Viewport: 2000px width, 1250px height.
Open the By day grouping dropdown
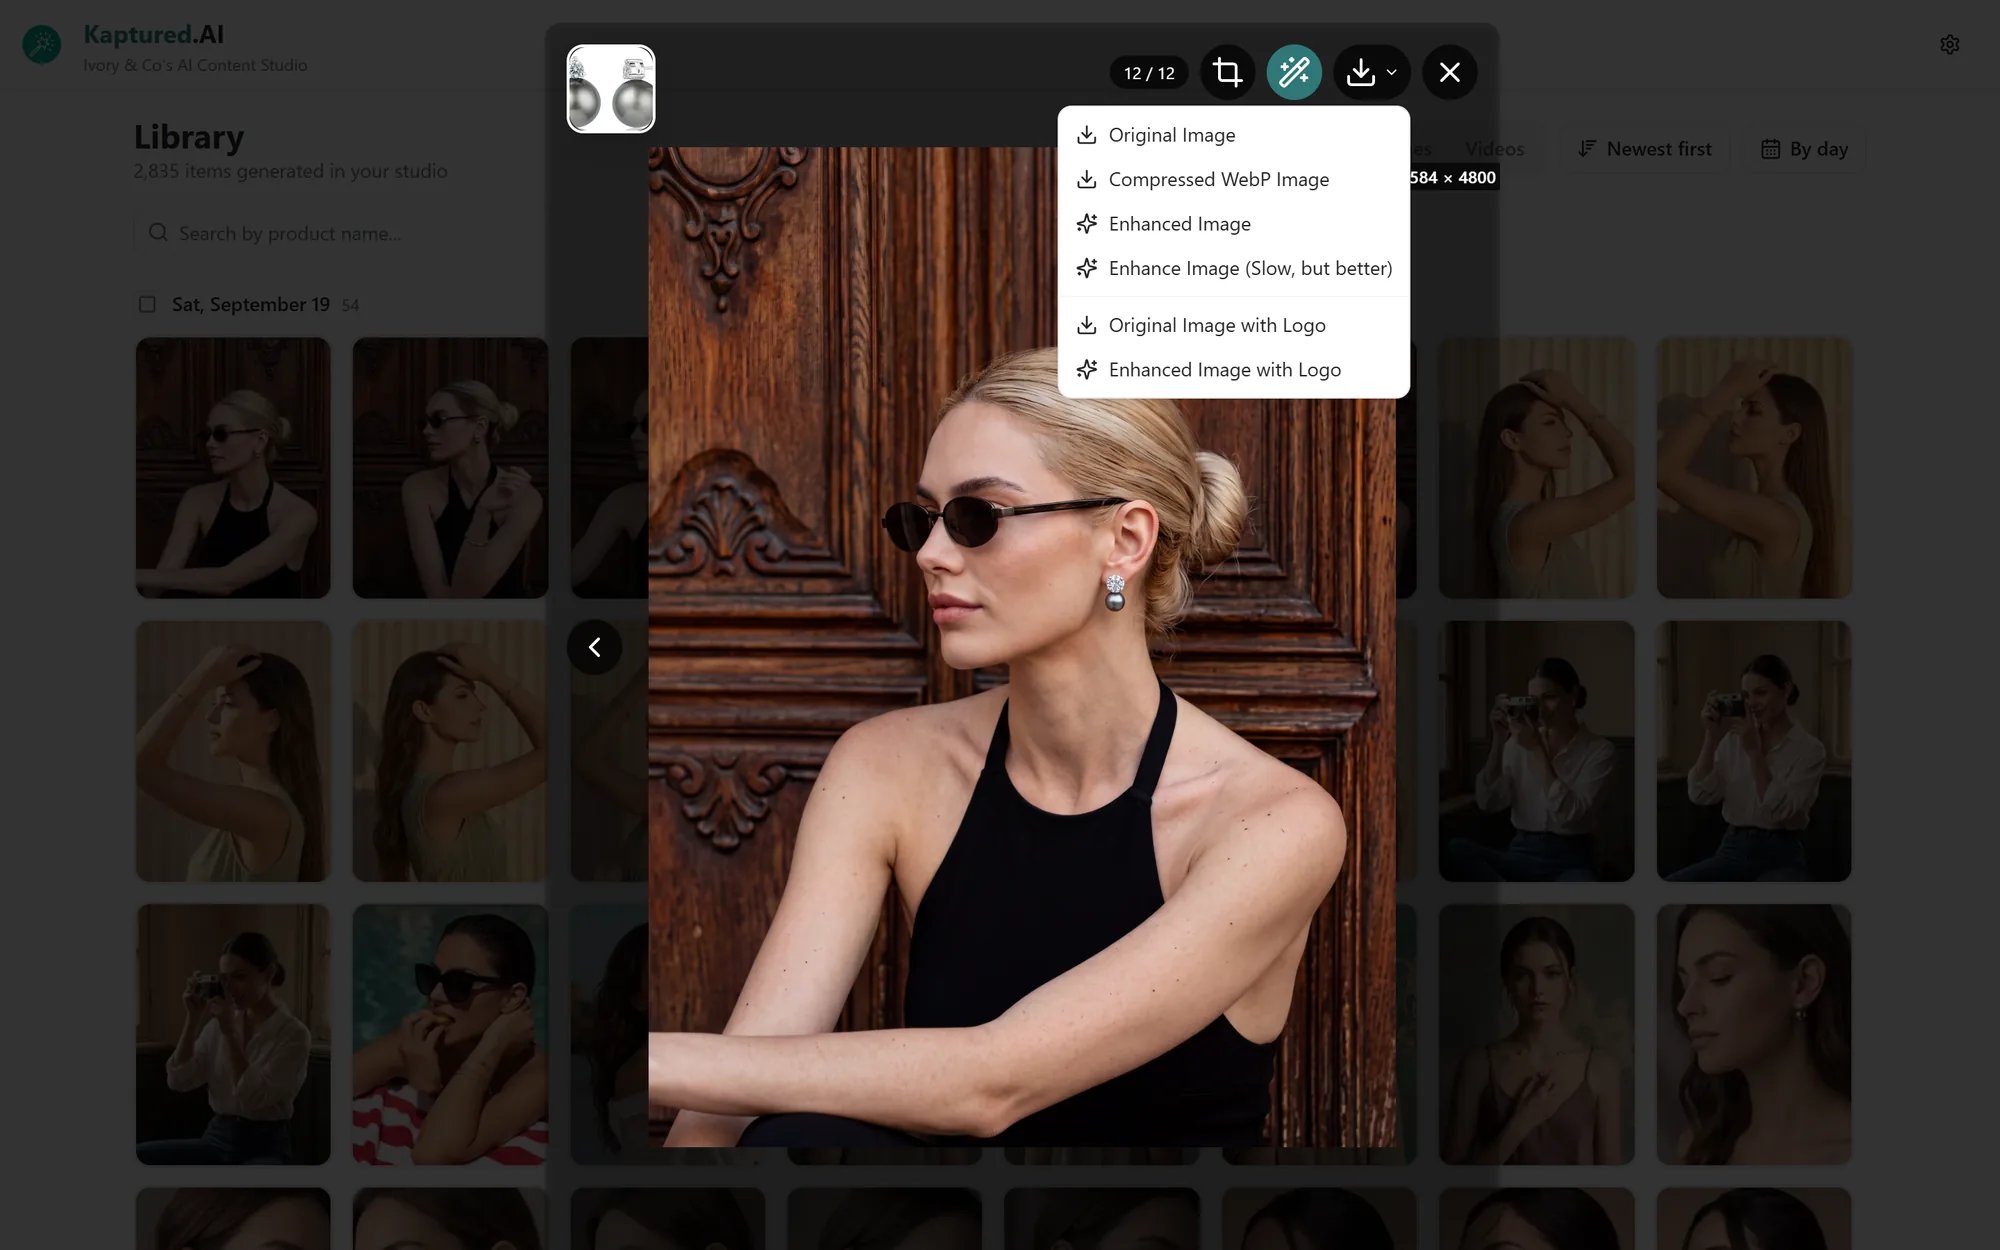1804,149
